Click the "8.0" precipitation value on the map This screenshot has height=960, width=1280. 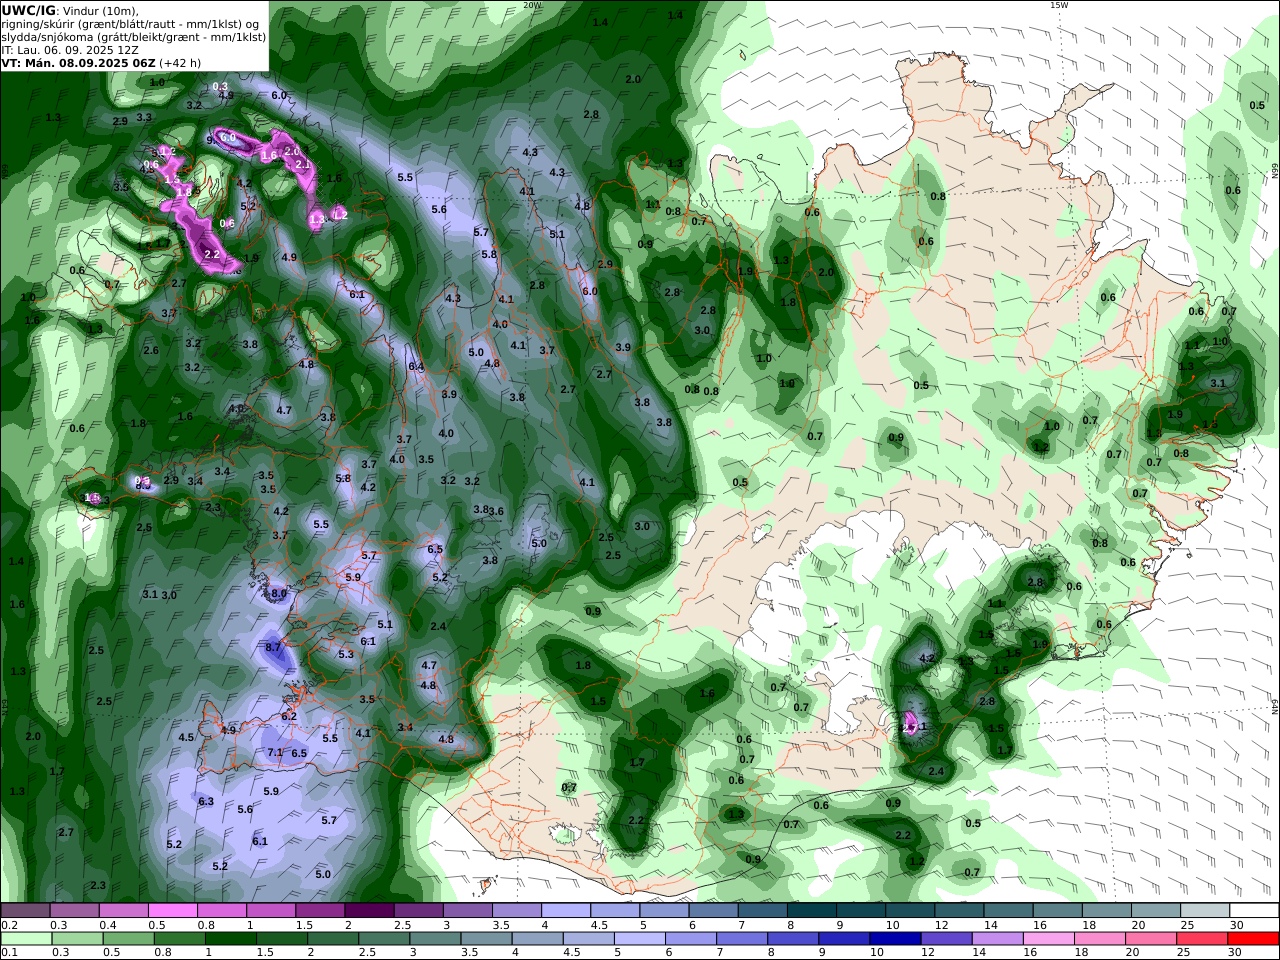point(279,593)
